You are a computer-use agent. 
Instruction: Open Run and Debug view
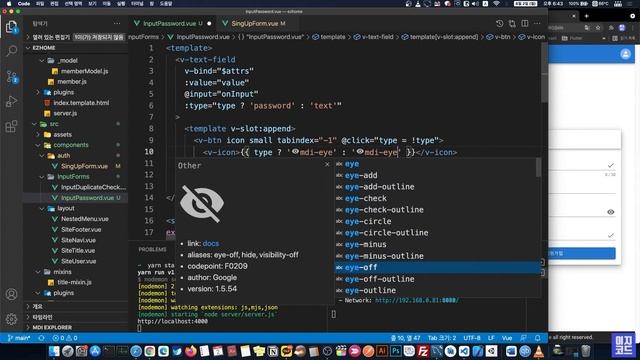11,101
